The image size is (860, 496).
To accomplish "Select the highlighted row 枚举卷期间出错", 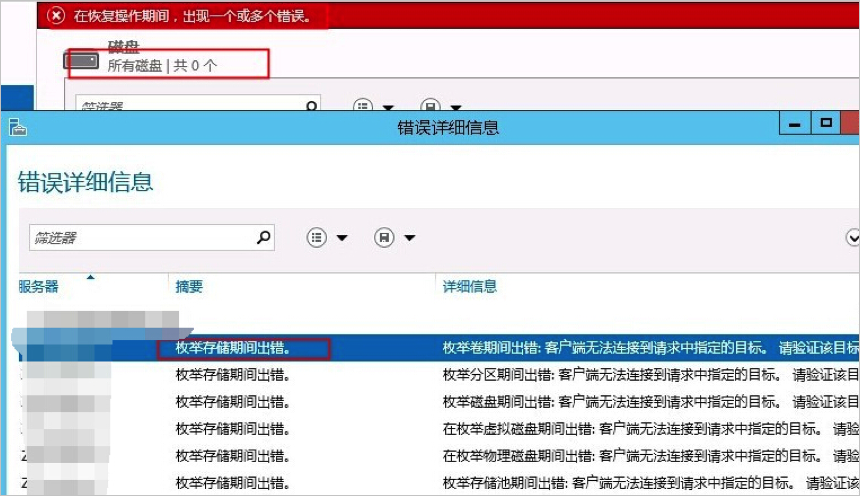I will click(439, 348).
